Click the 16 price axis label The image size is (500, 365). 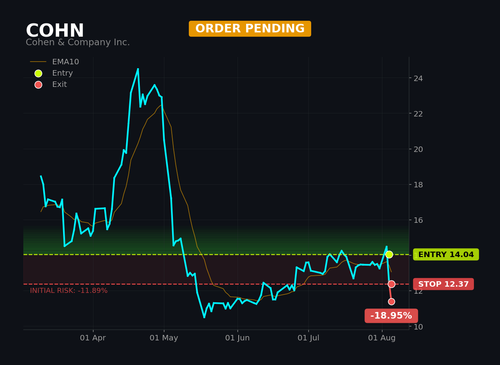click(x=418, y=220)
